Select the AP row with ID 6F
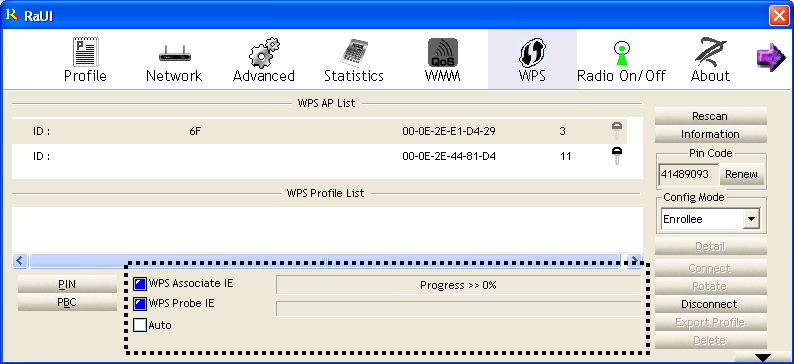This screenshot has width=794, height=364. point(320,132)
